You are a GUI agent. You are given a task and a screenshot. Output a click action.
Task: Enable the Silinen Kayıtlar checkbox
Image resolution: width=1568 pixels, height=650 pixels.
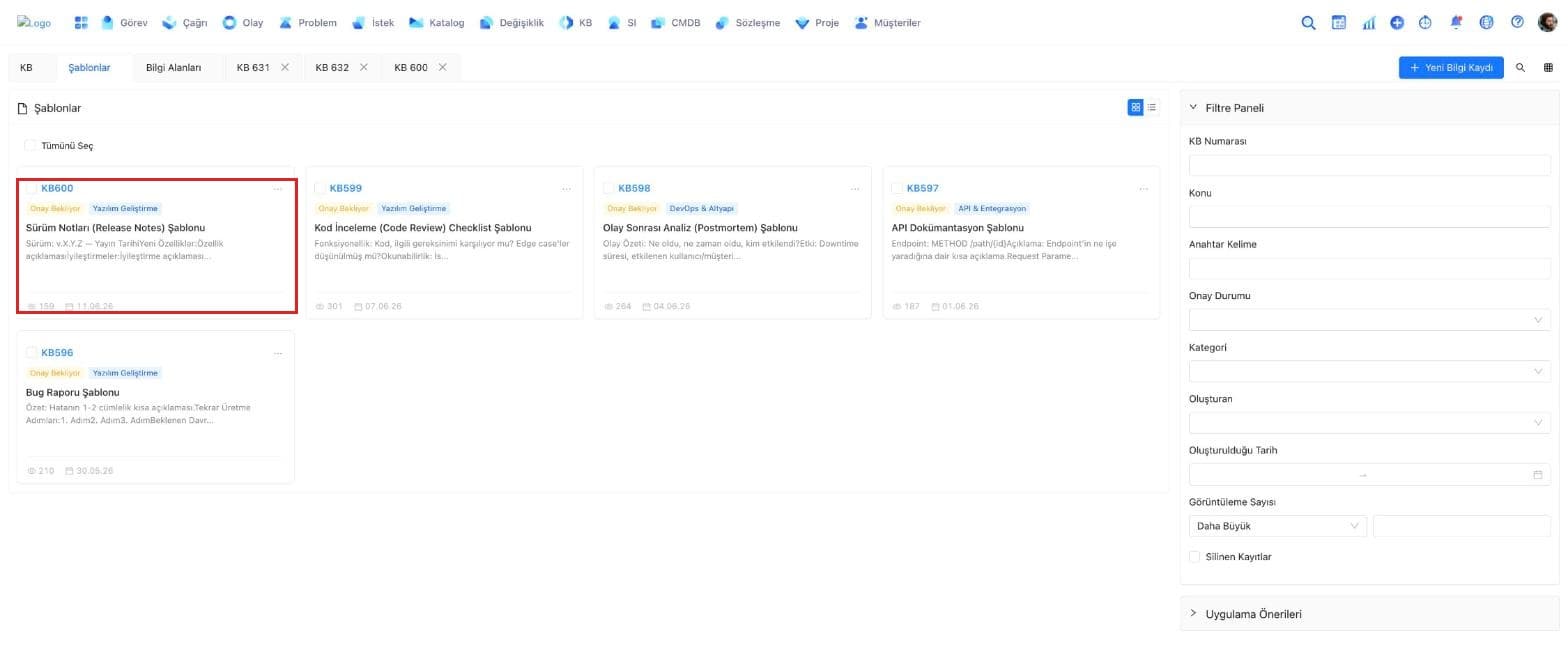[1194, 557]
